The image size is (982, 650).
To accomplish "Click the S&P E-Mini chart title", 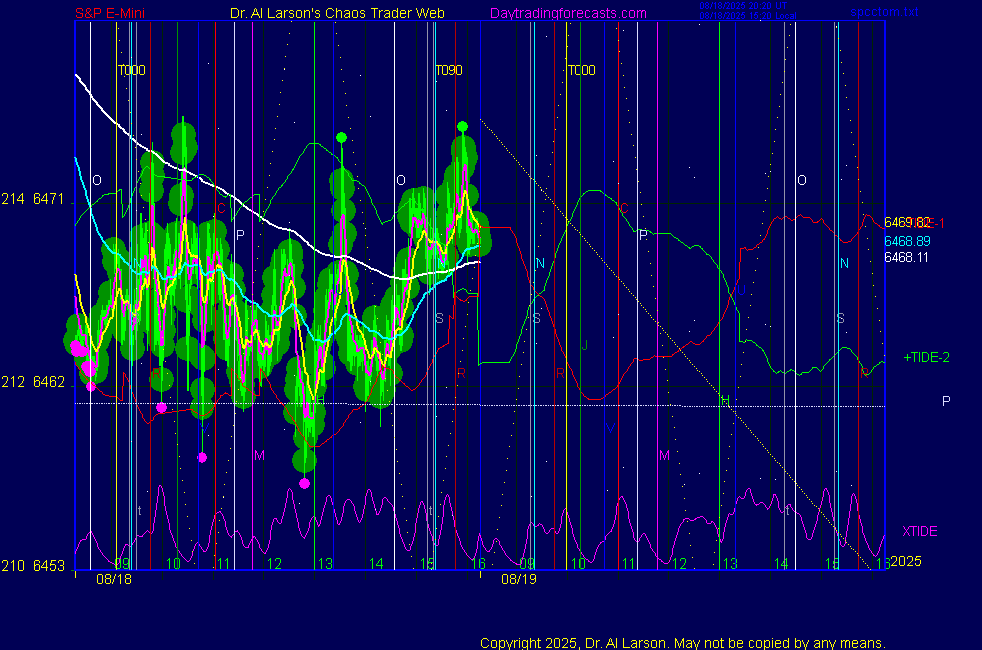I will click(118, 13).
